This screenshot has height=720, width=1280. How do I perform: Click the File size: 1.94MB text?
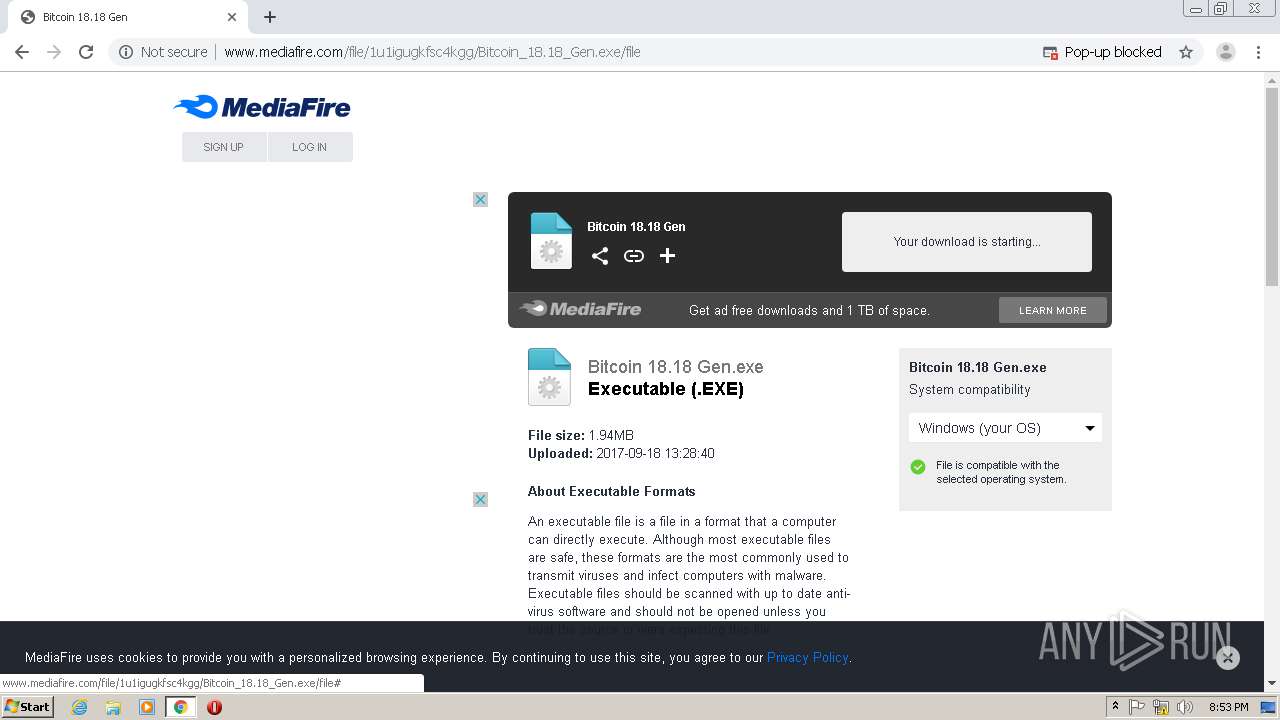581,435
